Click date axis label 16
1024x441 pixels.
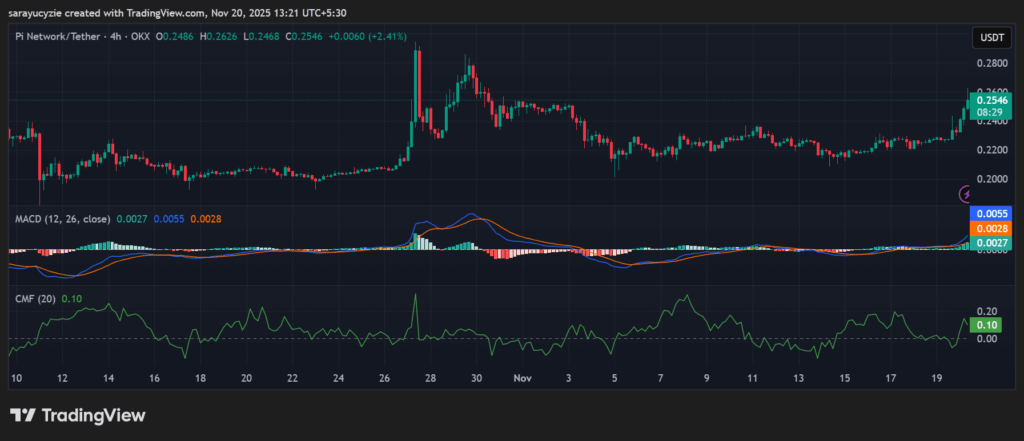point(154,378)
